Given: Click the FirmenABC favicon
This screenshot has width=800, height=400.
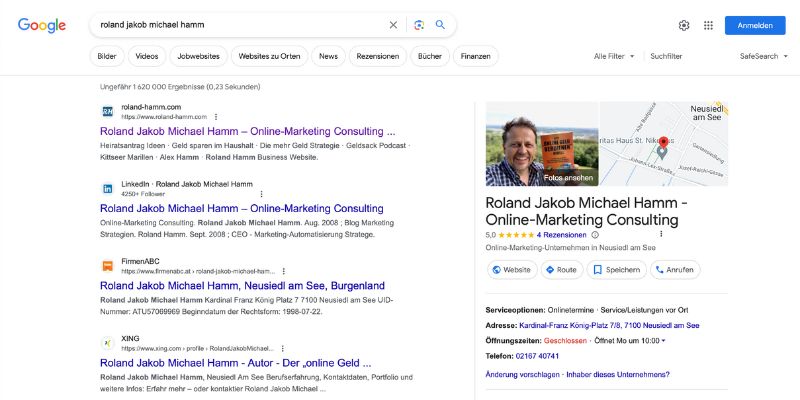Looking at the screenshot, I should pyautogui.click(x=108, y=266).
